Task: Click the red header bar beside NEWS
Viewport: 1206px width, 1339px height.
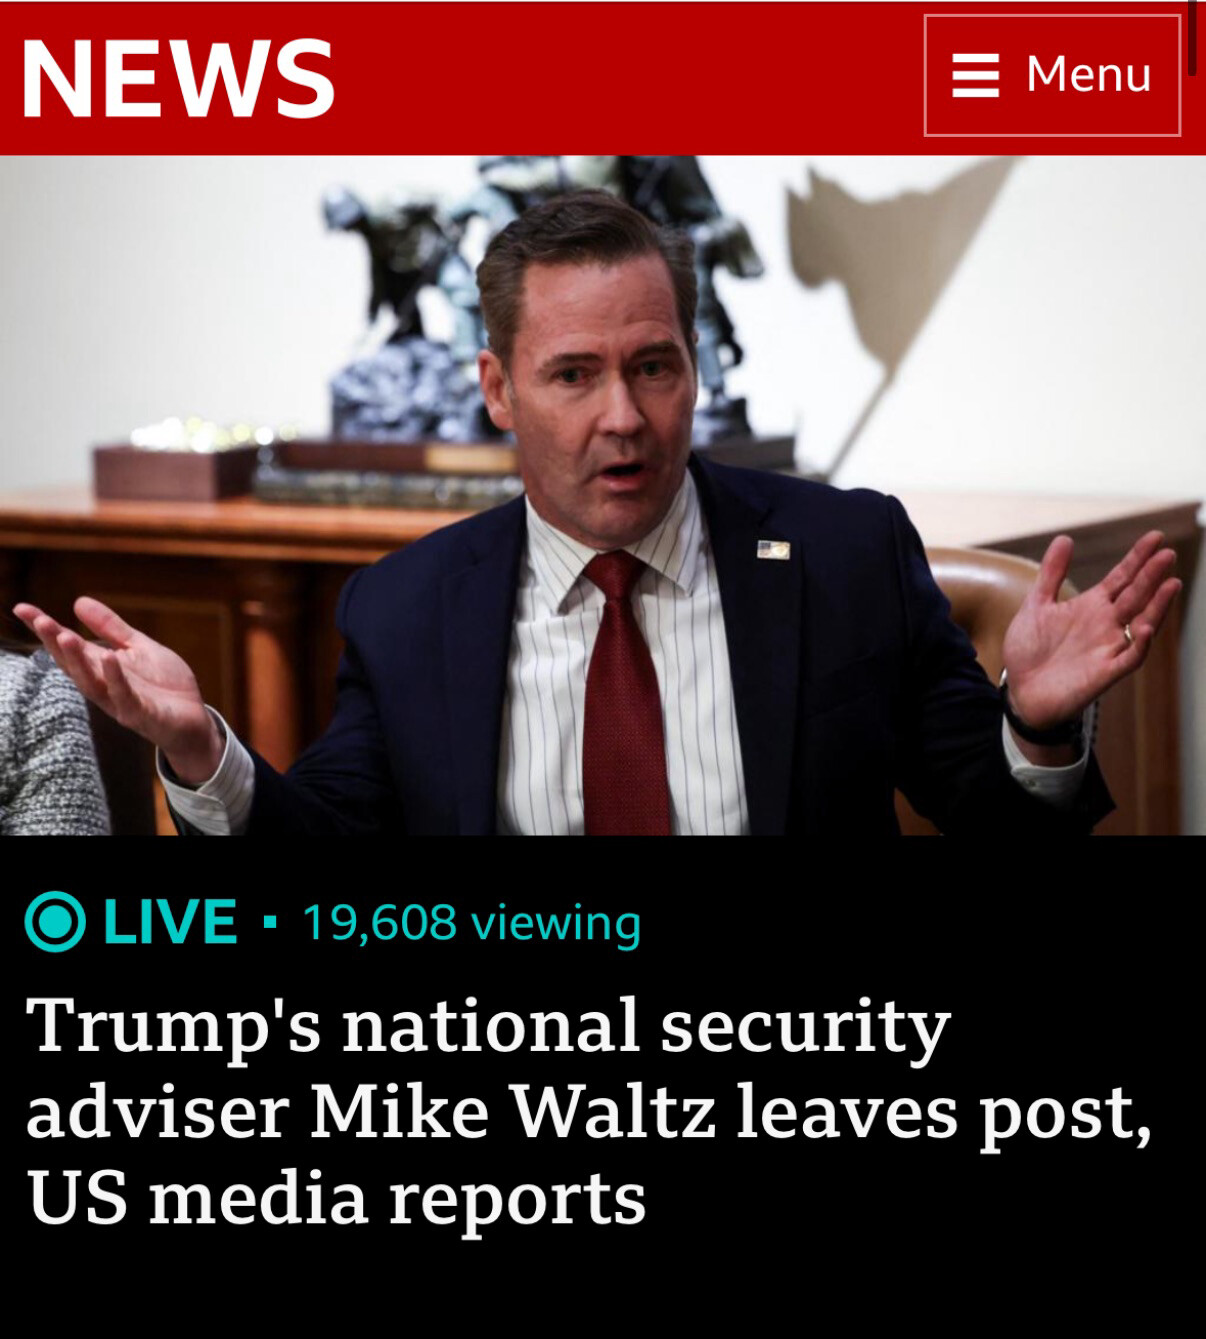Action: coord(628,77)
